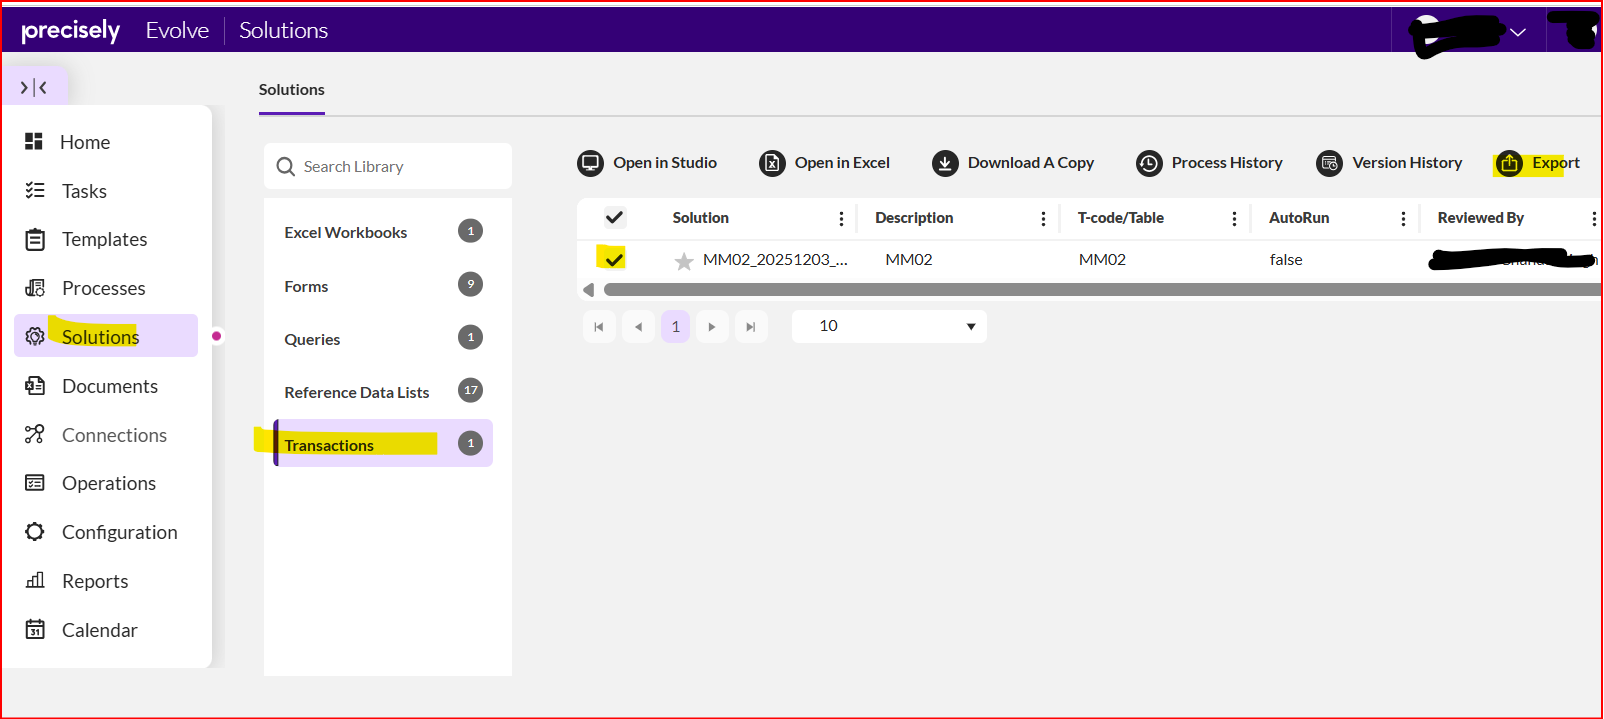Click the Precisely logo

coord(70,31)
